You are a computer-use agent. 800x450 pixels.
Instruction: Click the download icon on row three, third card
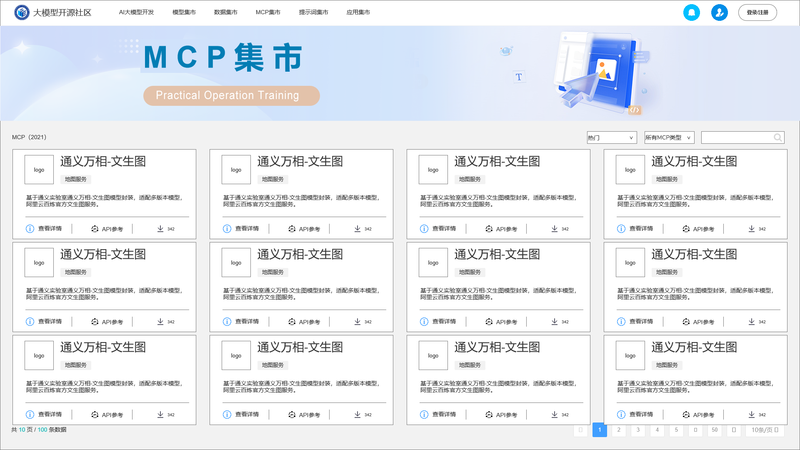click(554, 414)
